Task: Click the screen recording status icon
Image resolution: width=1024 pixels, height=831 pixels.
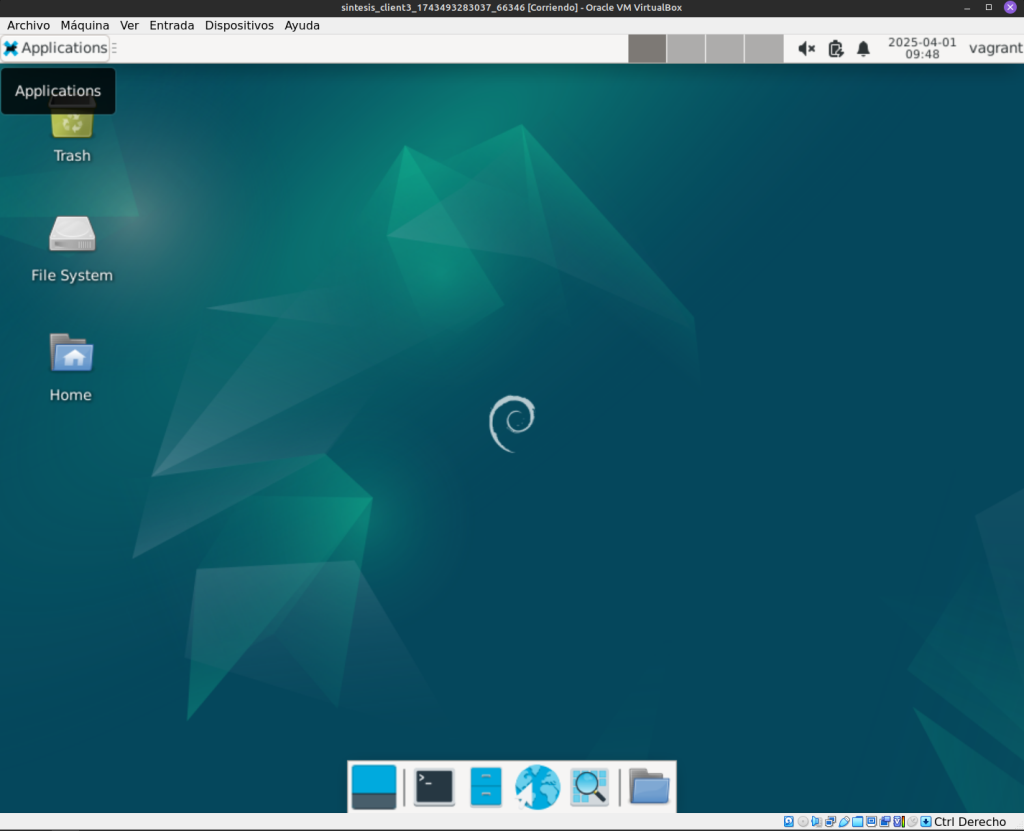Action: 885,822
